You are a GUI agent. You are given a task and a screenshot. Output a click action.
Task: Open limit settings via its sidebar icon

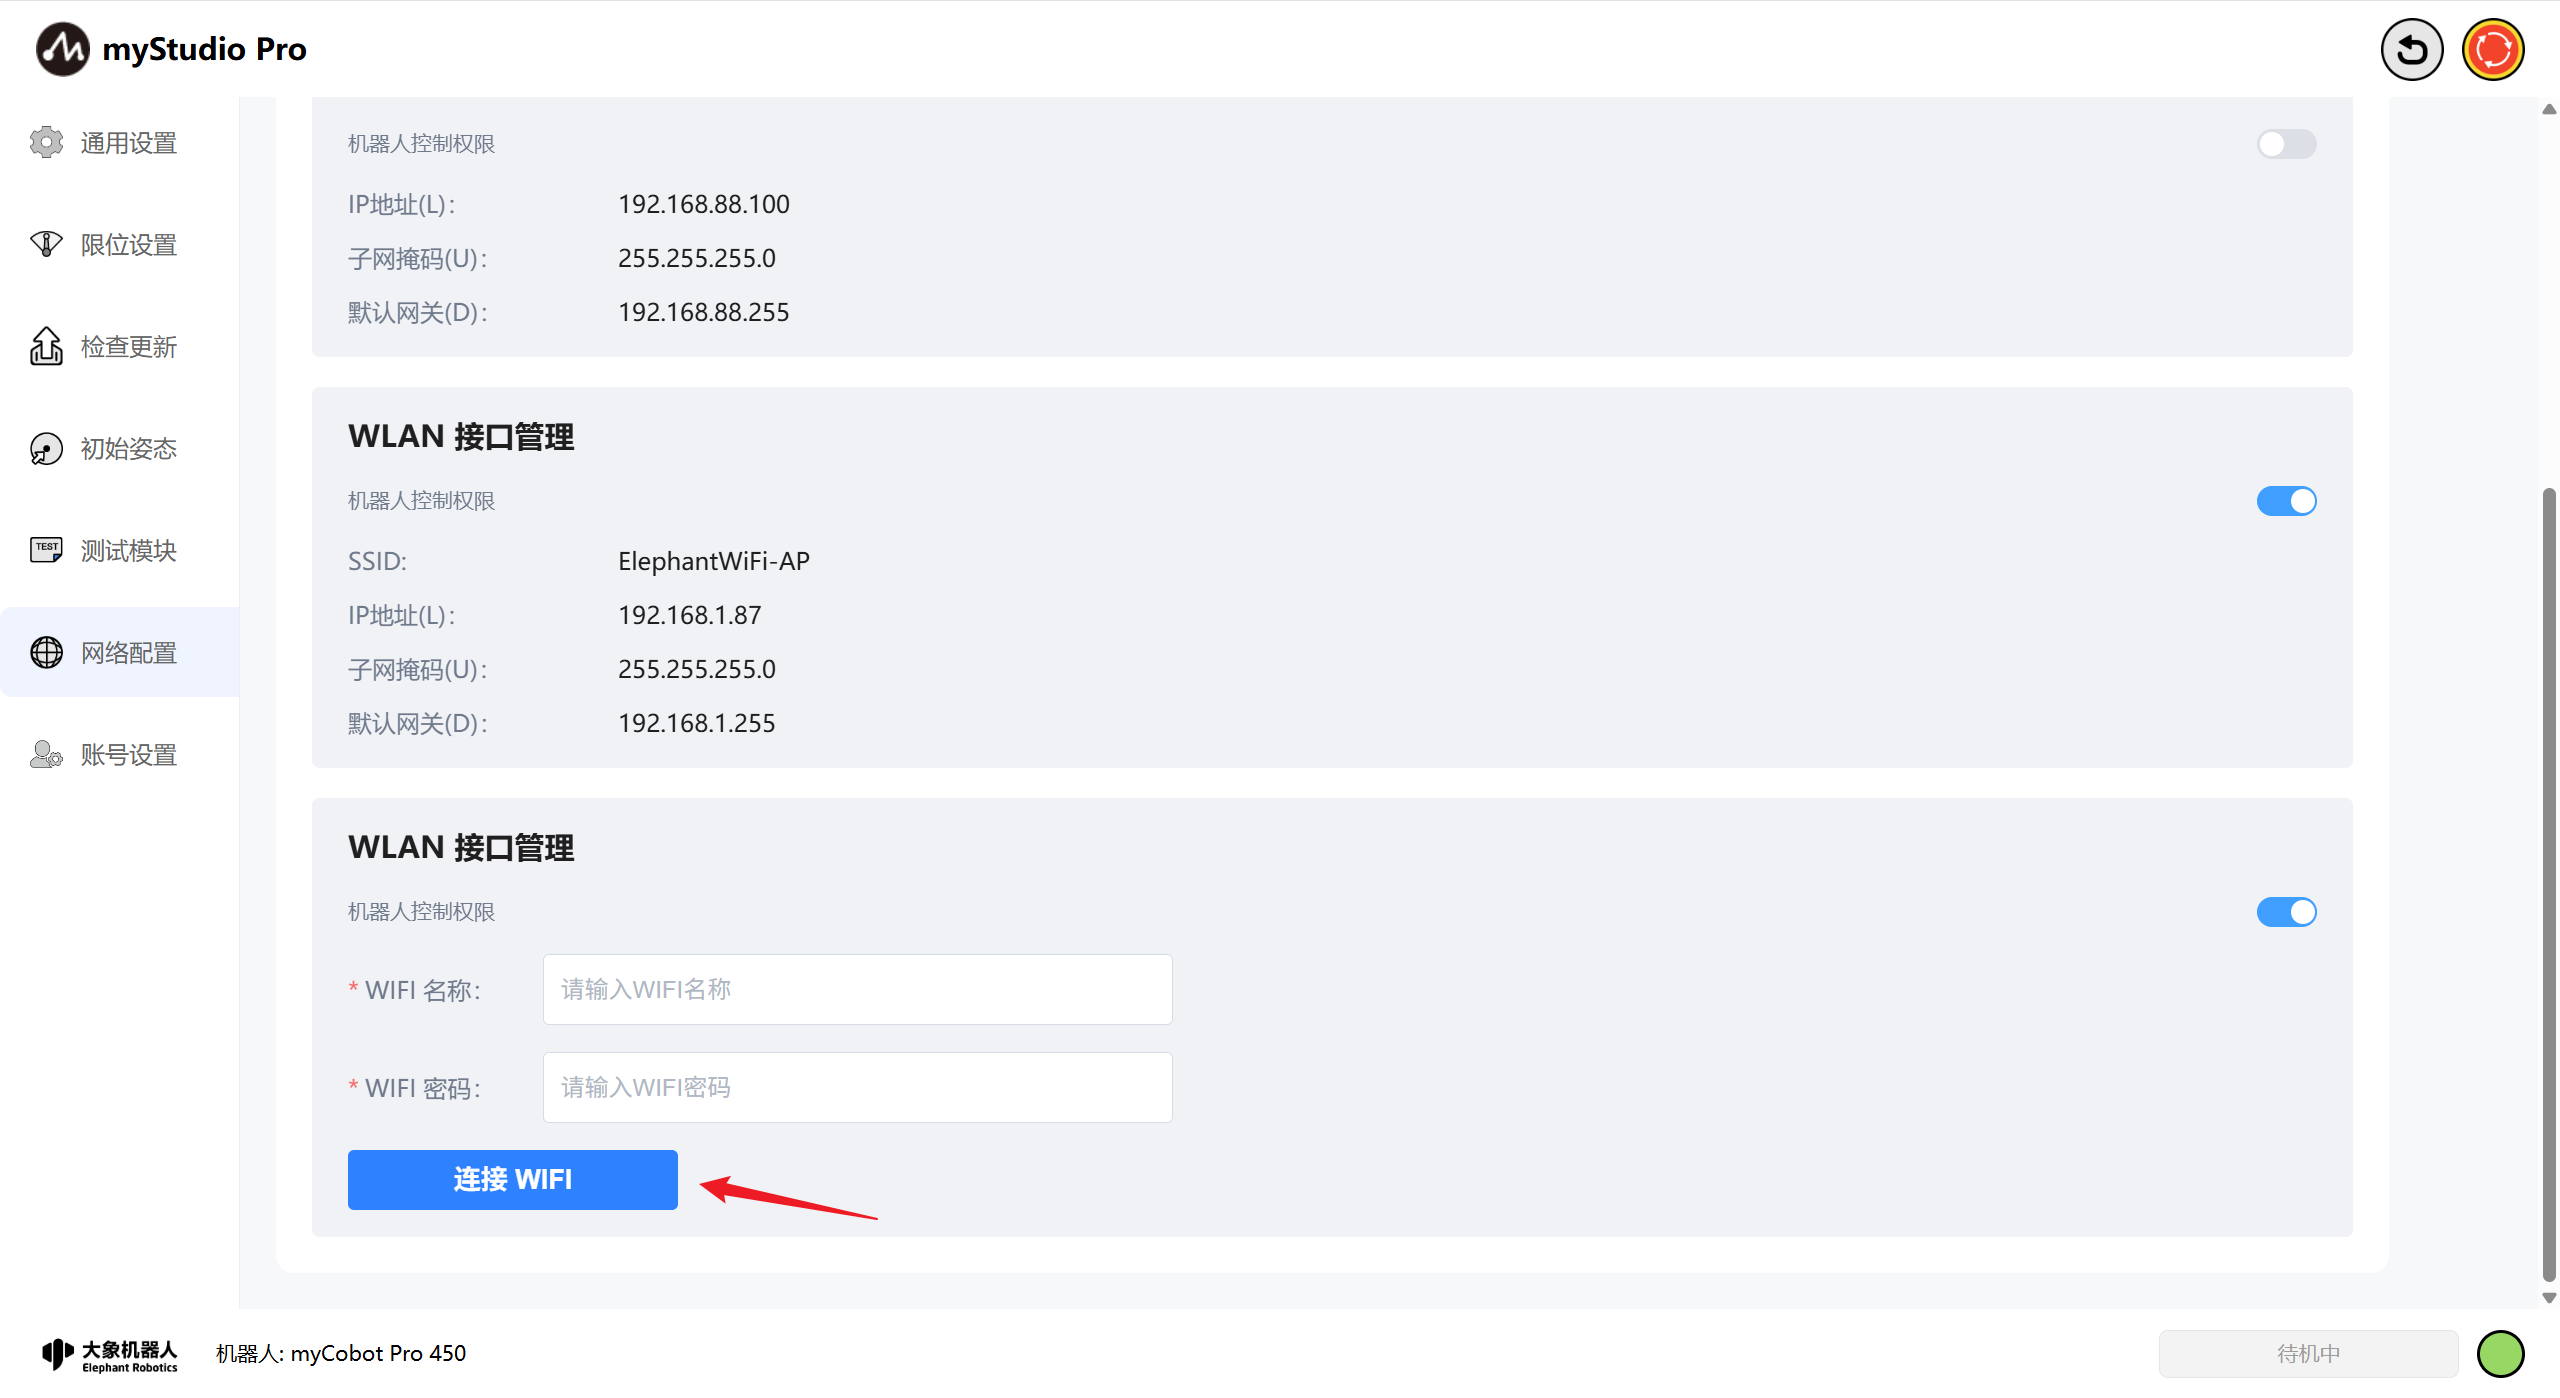pyautogui.click(x=46, y=245)
